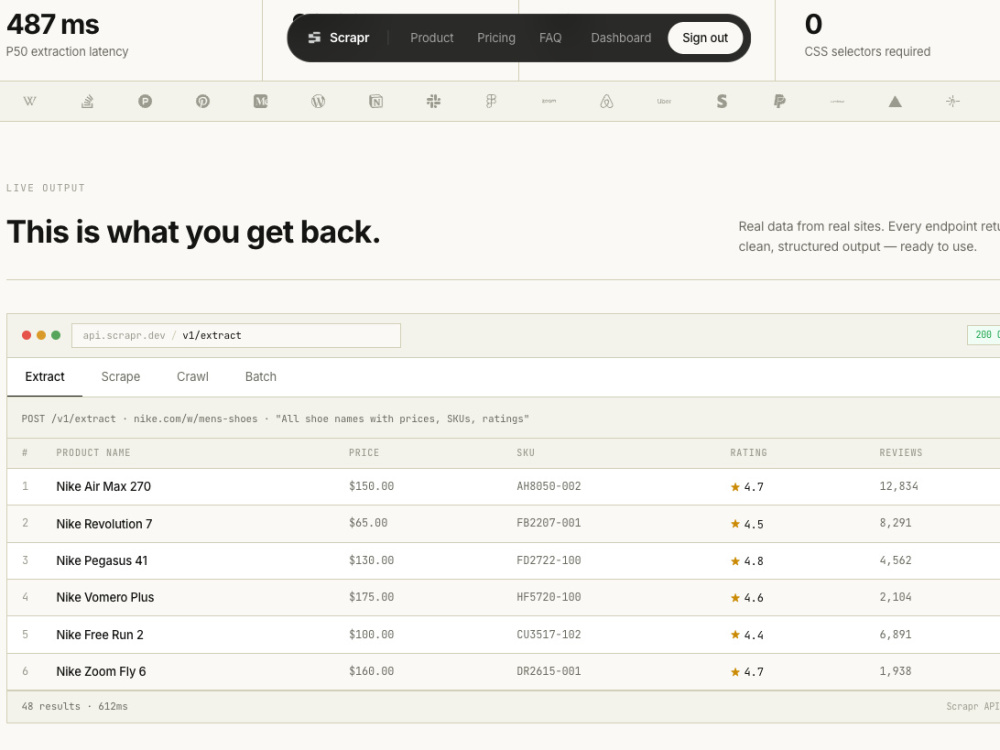This screenshot has width=1000, height=750.
Task: Click the star icon in Nike Pegasus 41 row
Action: coord(735,561)
